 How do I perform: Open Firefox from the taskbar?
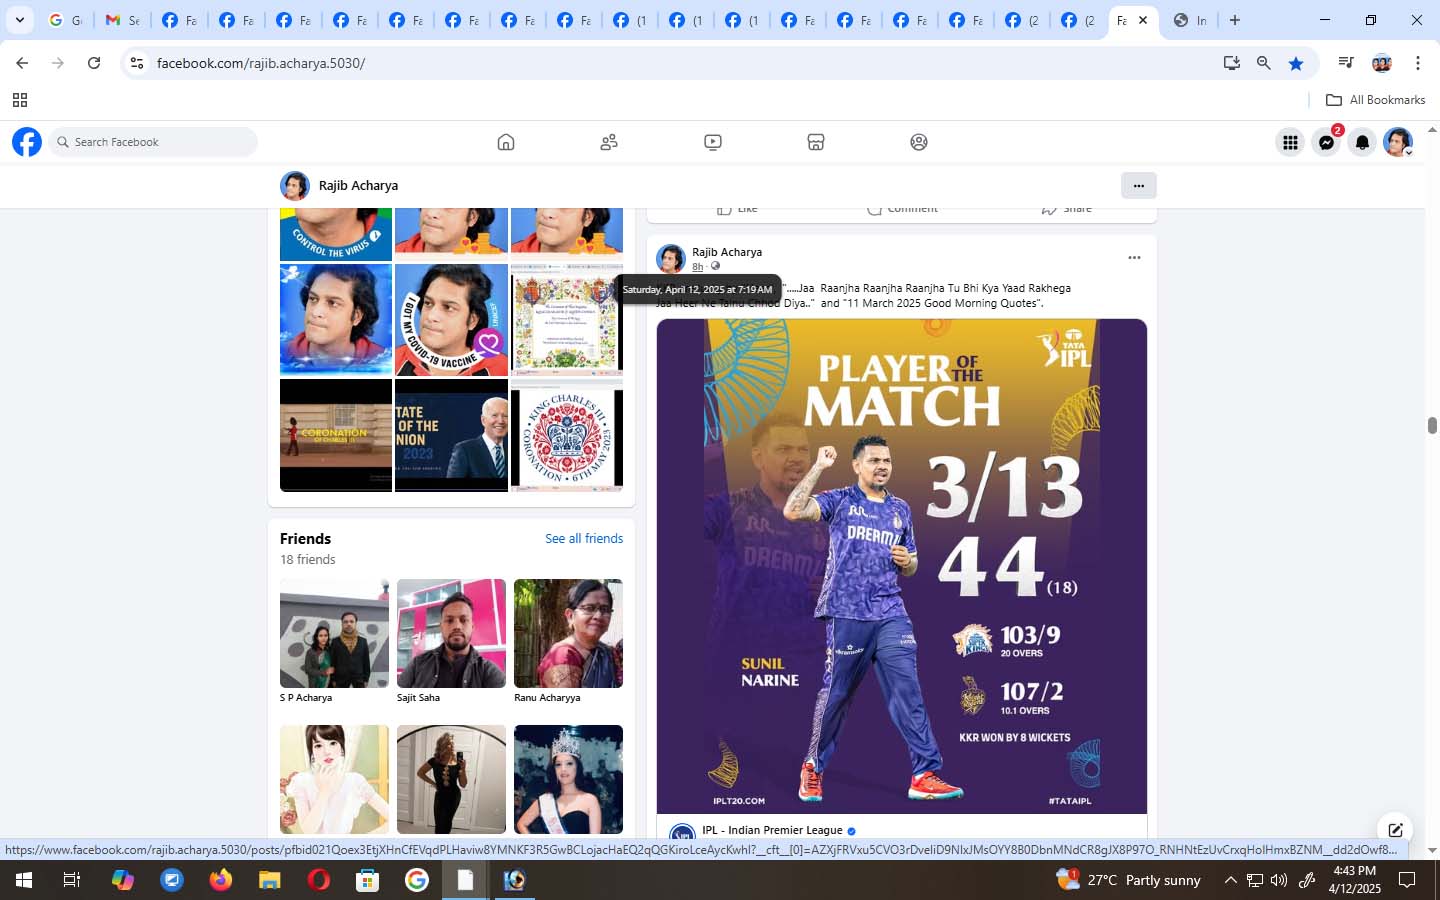[220, 880]
